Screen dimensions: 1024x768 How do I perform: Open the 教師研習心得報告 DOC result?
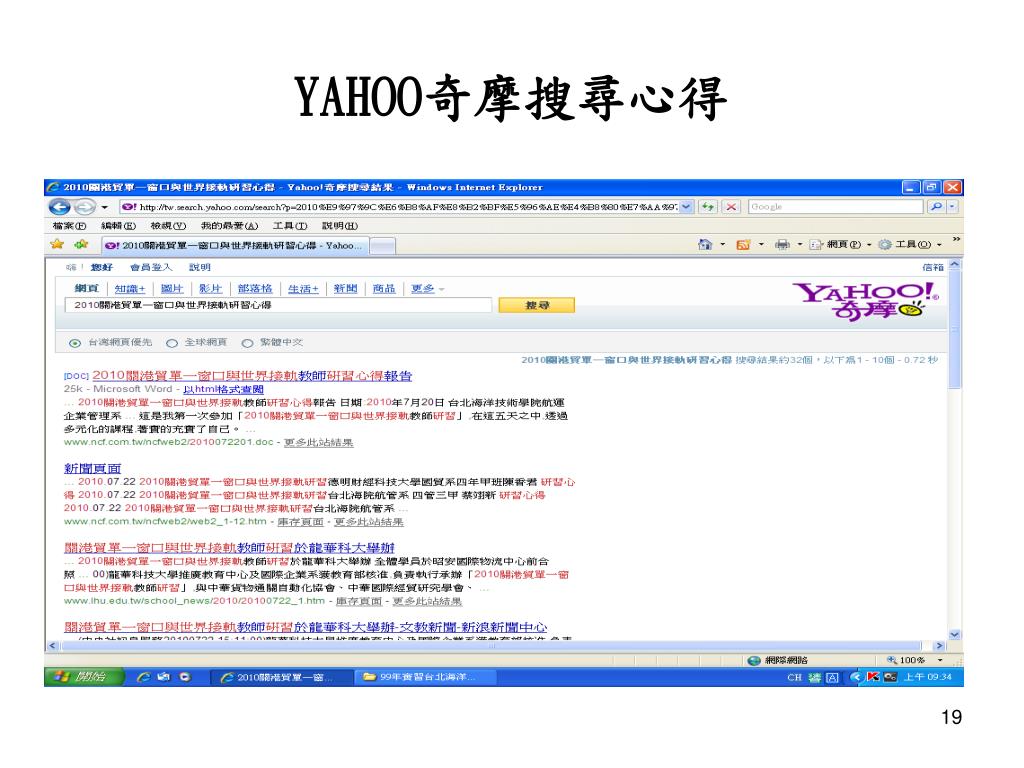252,376
